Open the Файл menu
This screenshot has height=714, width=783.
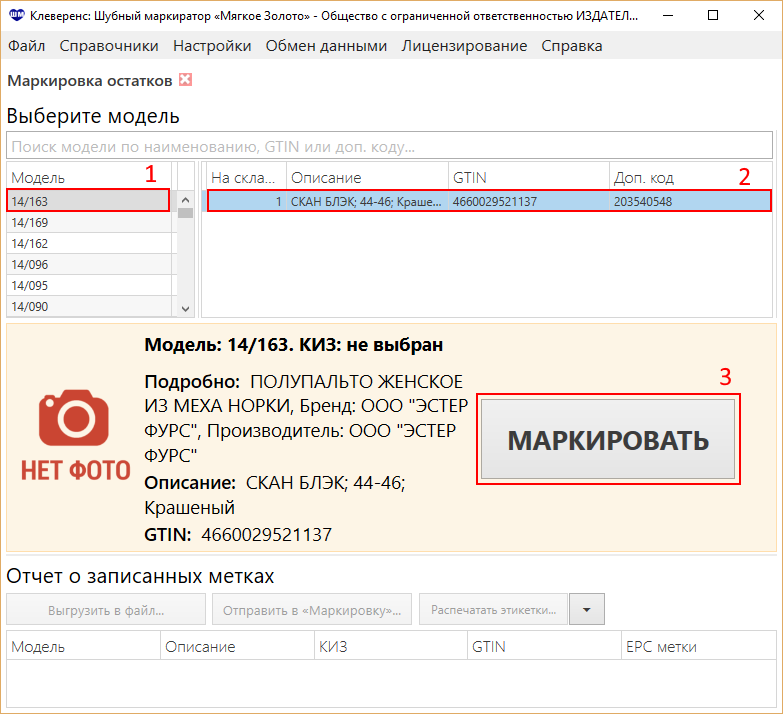click(x=26, y=46)
